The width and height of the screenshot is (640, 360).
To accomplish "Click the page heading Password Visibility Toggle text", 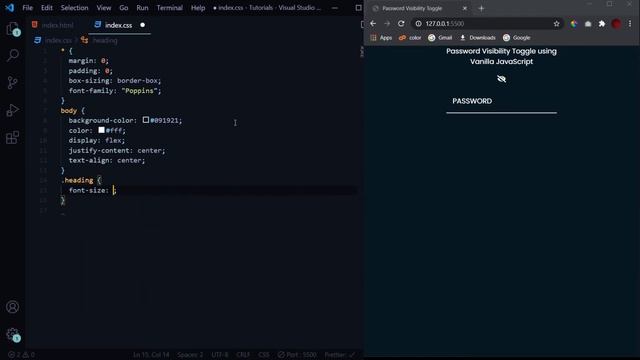I will click(x=501, y=56).
